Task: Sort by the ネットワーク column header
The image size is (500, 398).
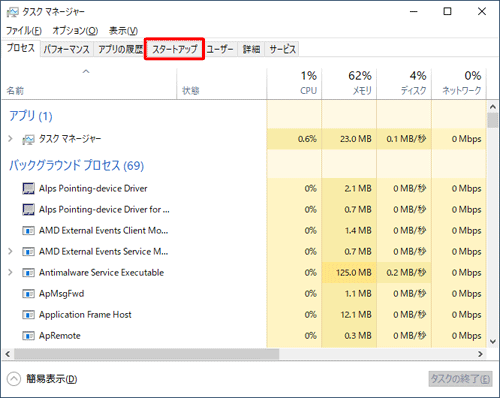Action: click(x=459, y=83)
